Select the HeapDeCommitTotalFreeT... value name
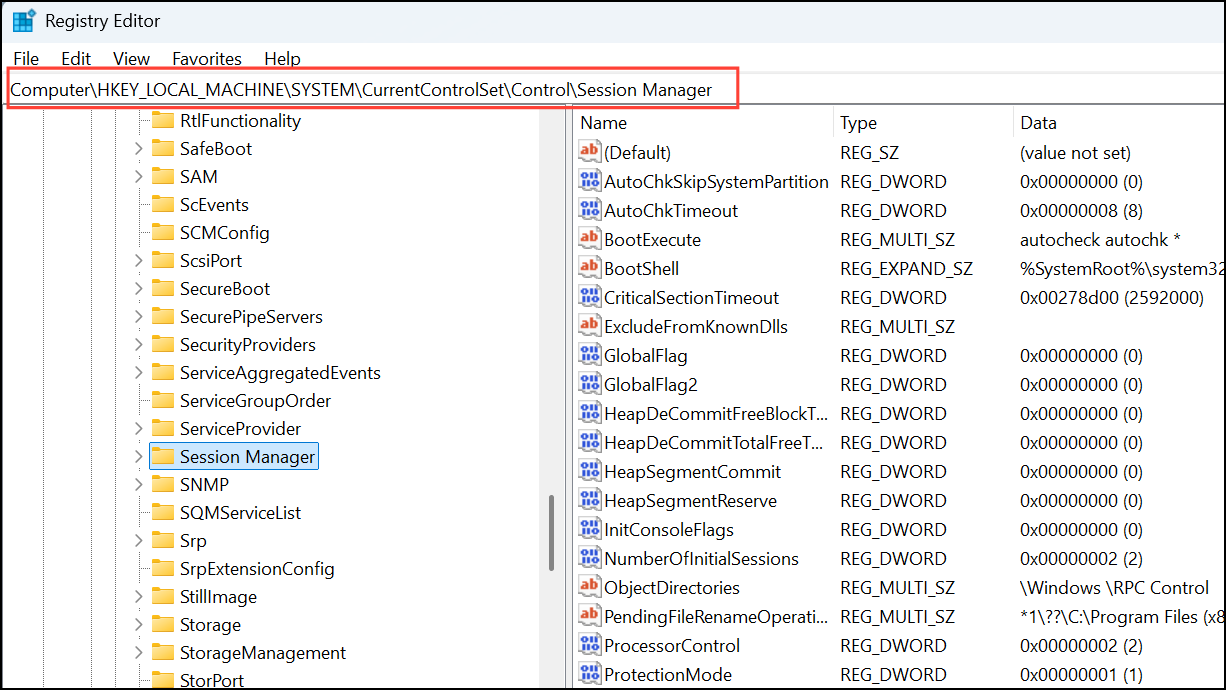1226x690 pixels. point(714,442)
